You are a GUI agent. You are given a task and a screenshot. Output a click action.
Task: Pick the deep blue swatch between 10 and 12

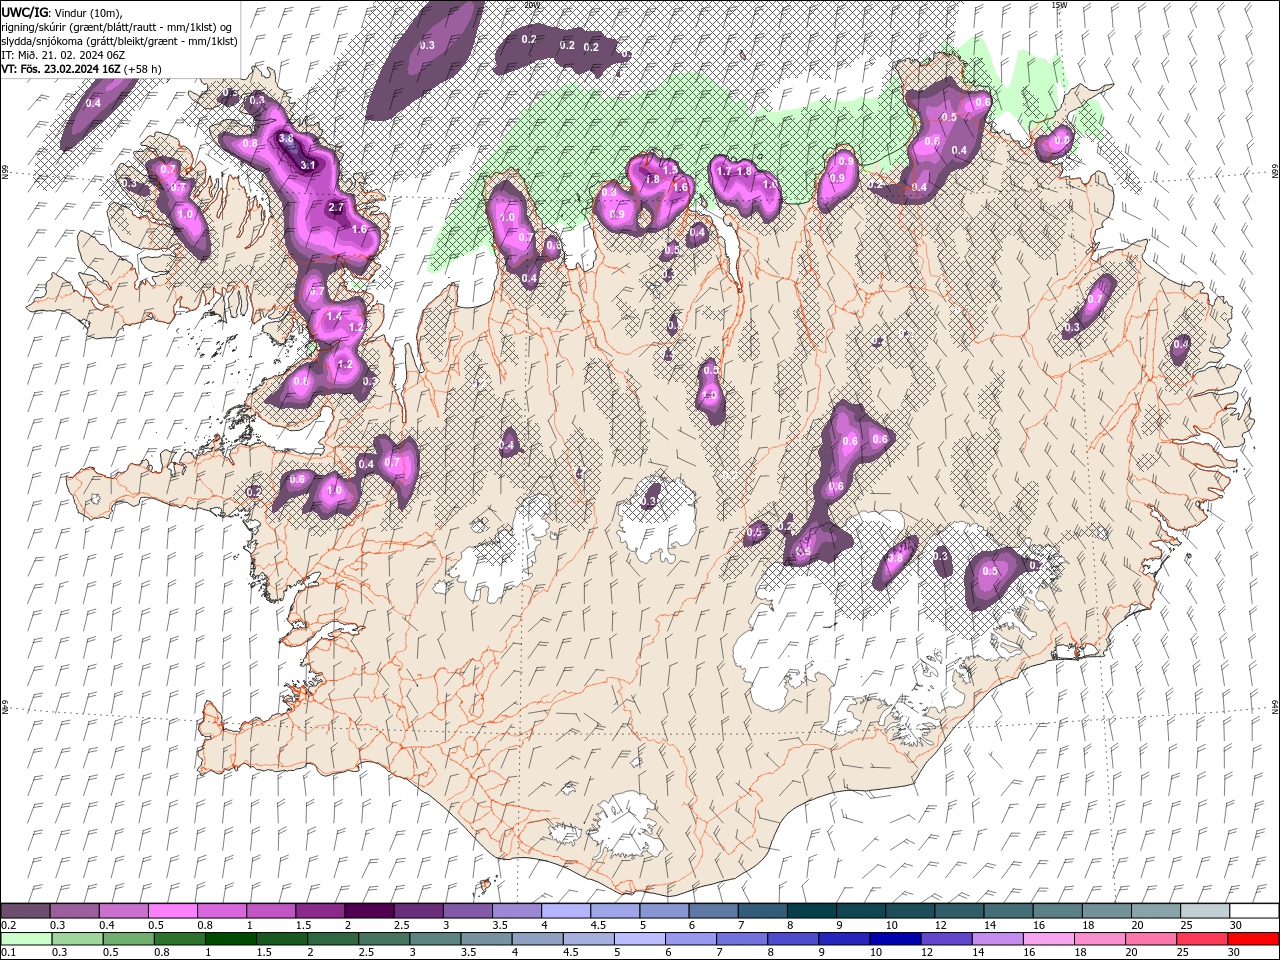[896, 939]
